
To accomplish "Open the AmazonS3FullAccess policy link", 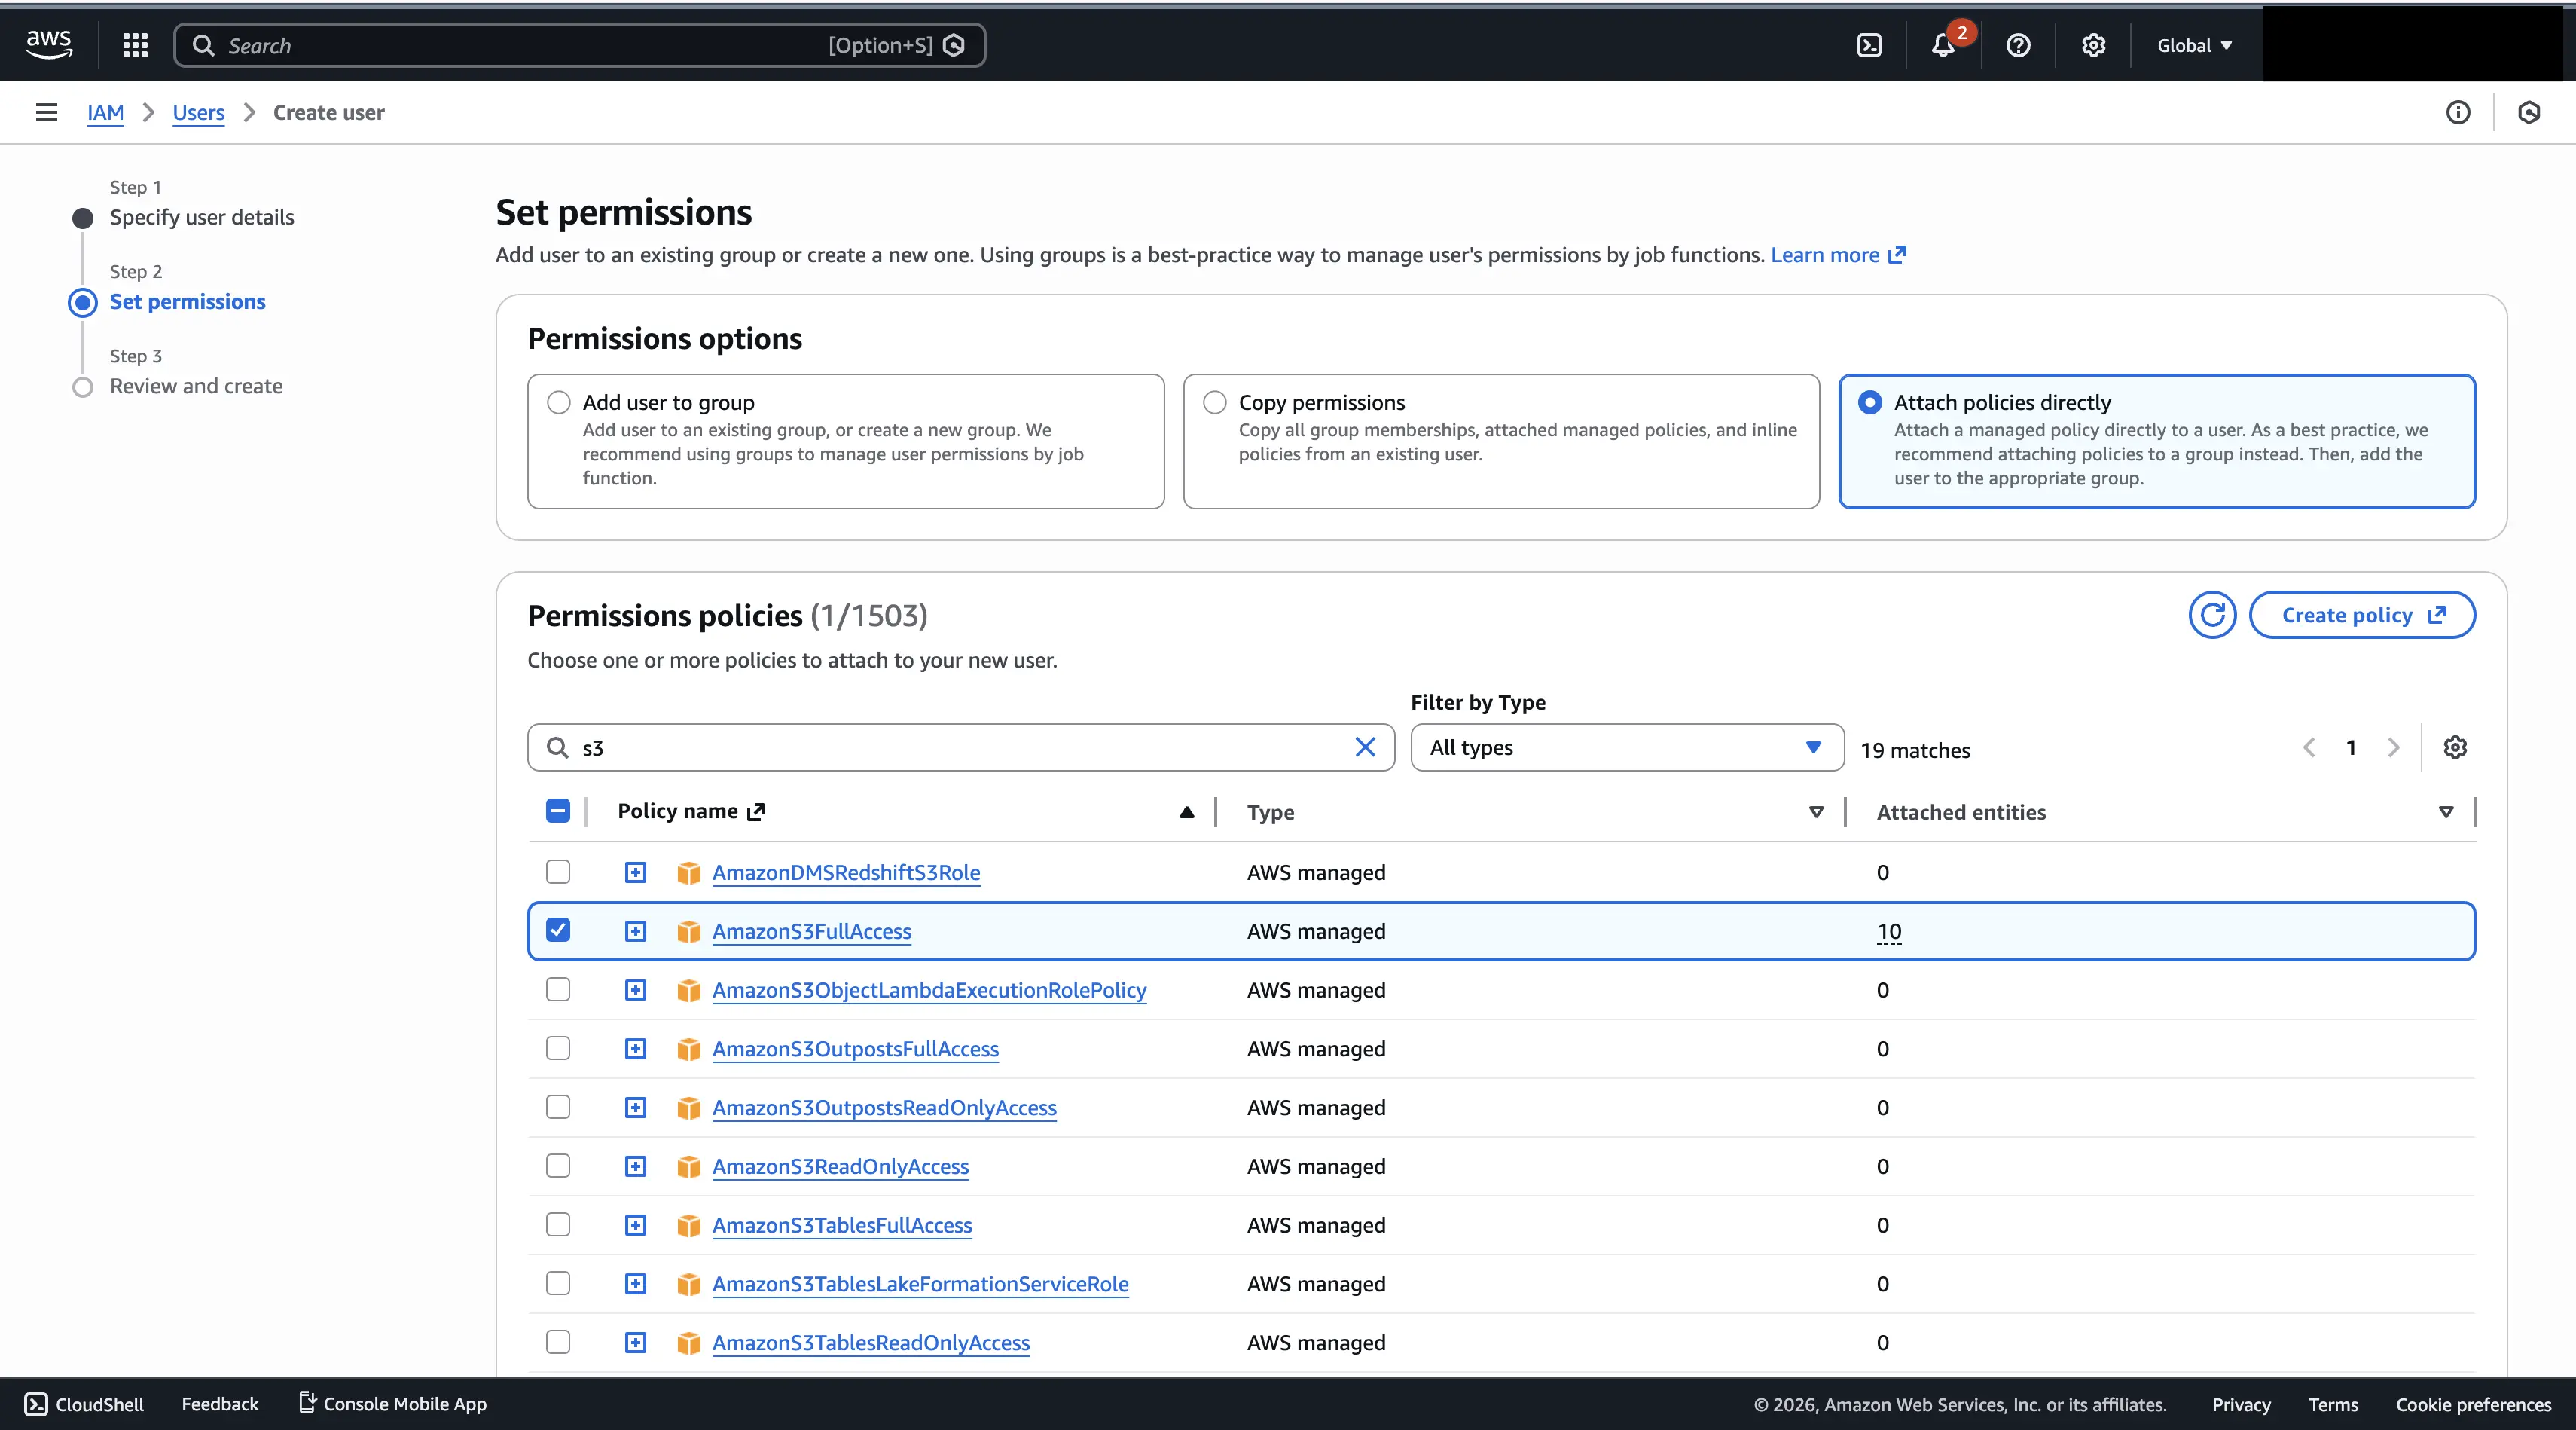I will tap(811, 931).
